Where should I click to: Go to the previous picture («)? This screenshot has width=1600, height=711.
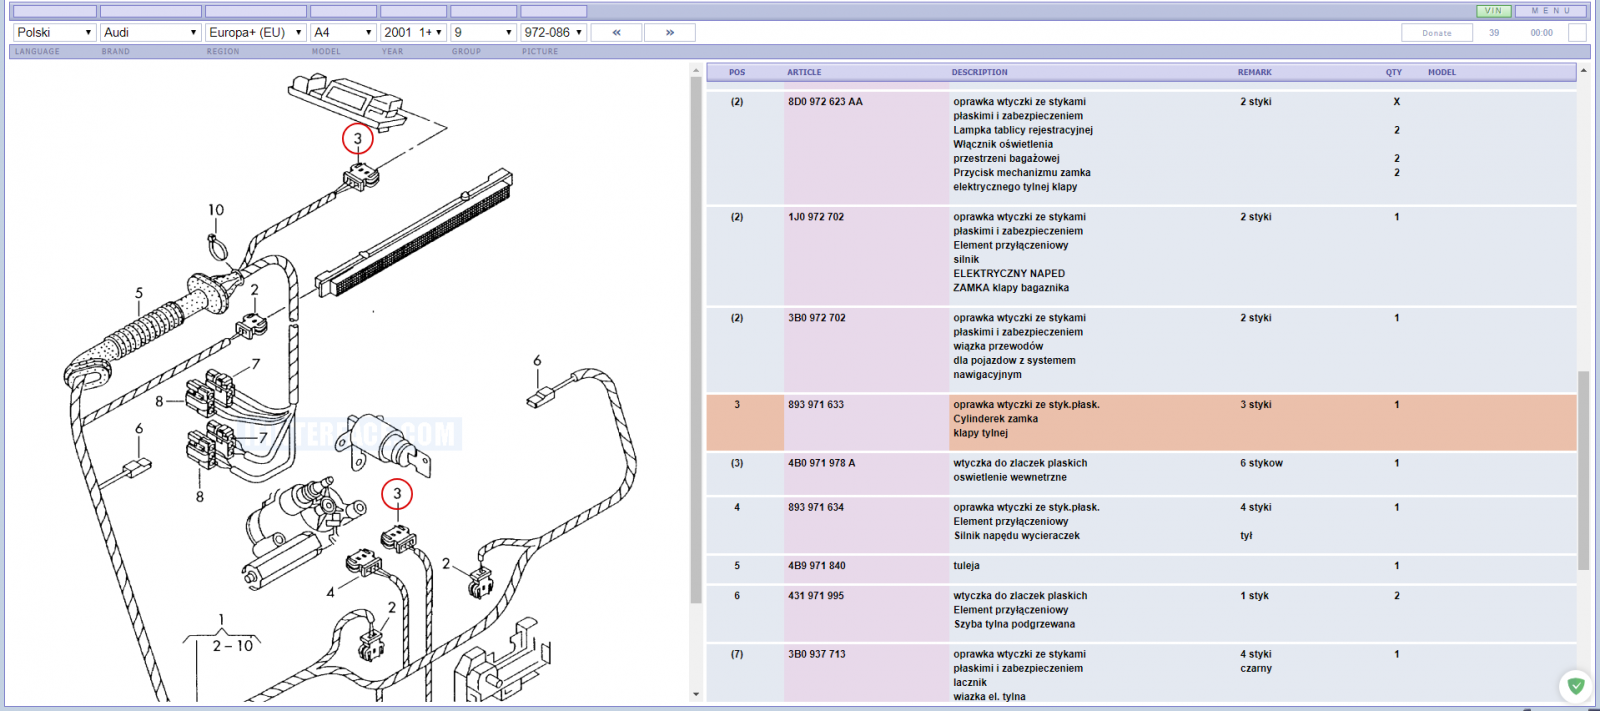(x=617, y=33)
